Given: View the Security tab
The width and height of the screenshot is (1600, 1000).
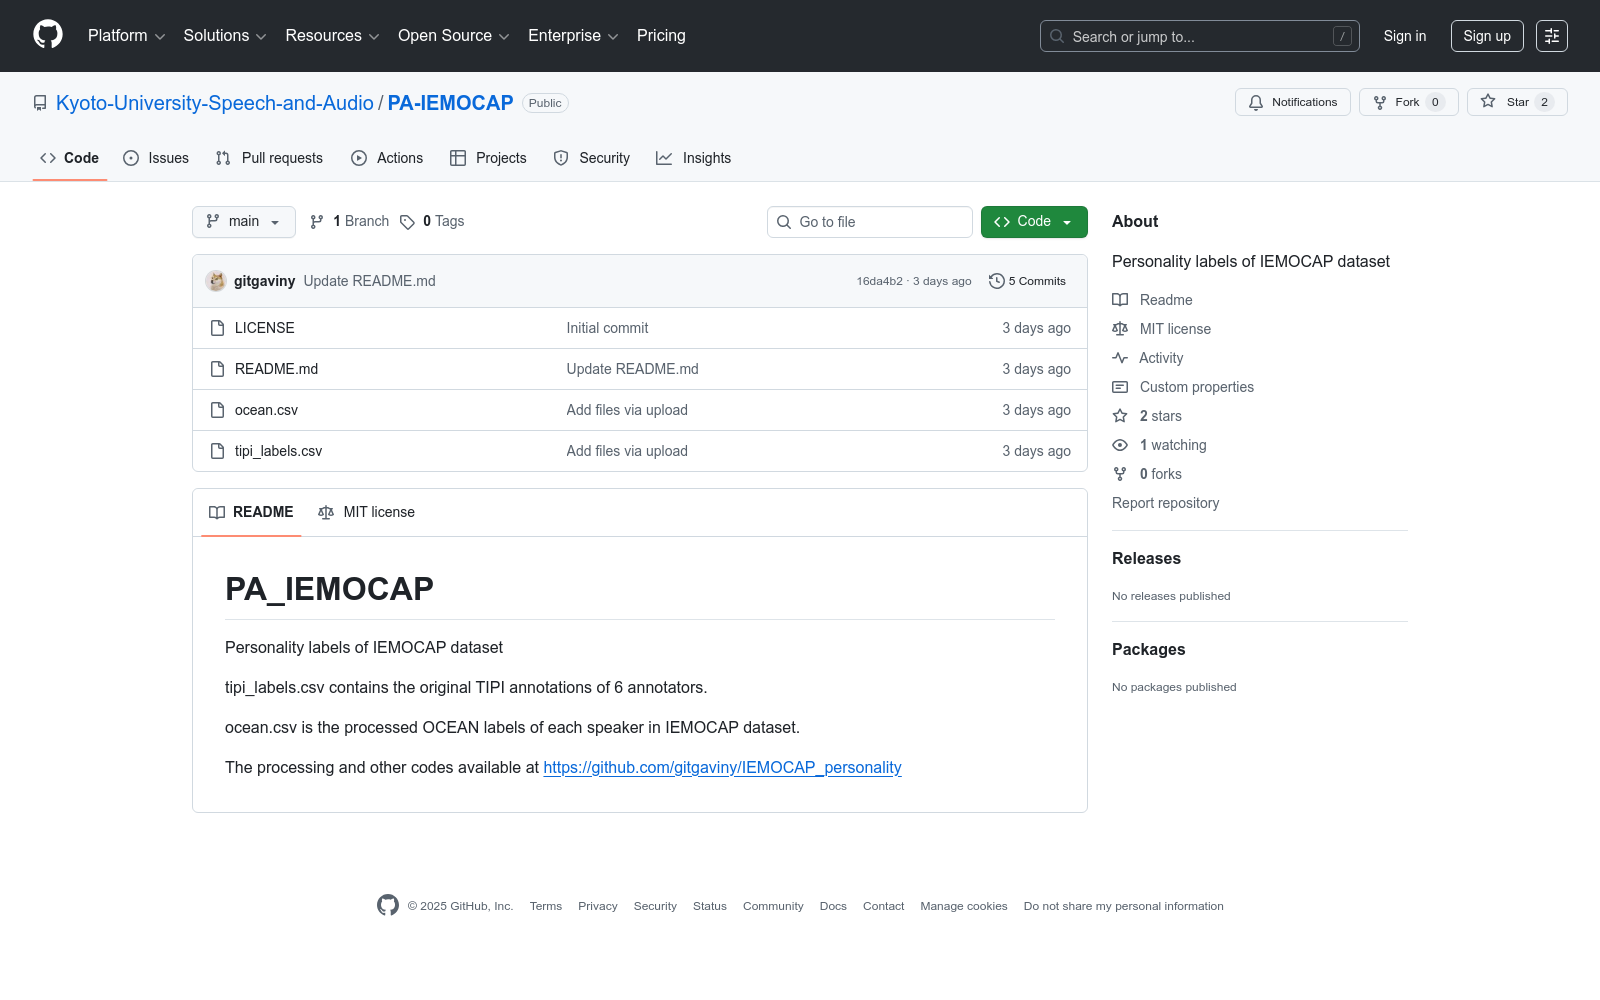Looking at the screenshot, I should tap(592, 158).
